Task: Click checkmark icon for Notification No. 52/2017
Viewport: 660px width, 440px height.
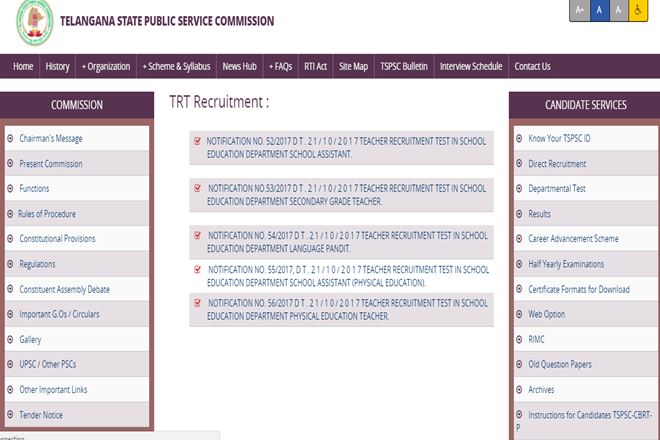Action: (197, 141)
